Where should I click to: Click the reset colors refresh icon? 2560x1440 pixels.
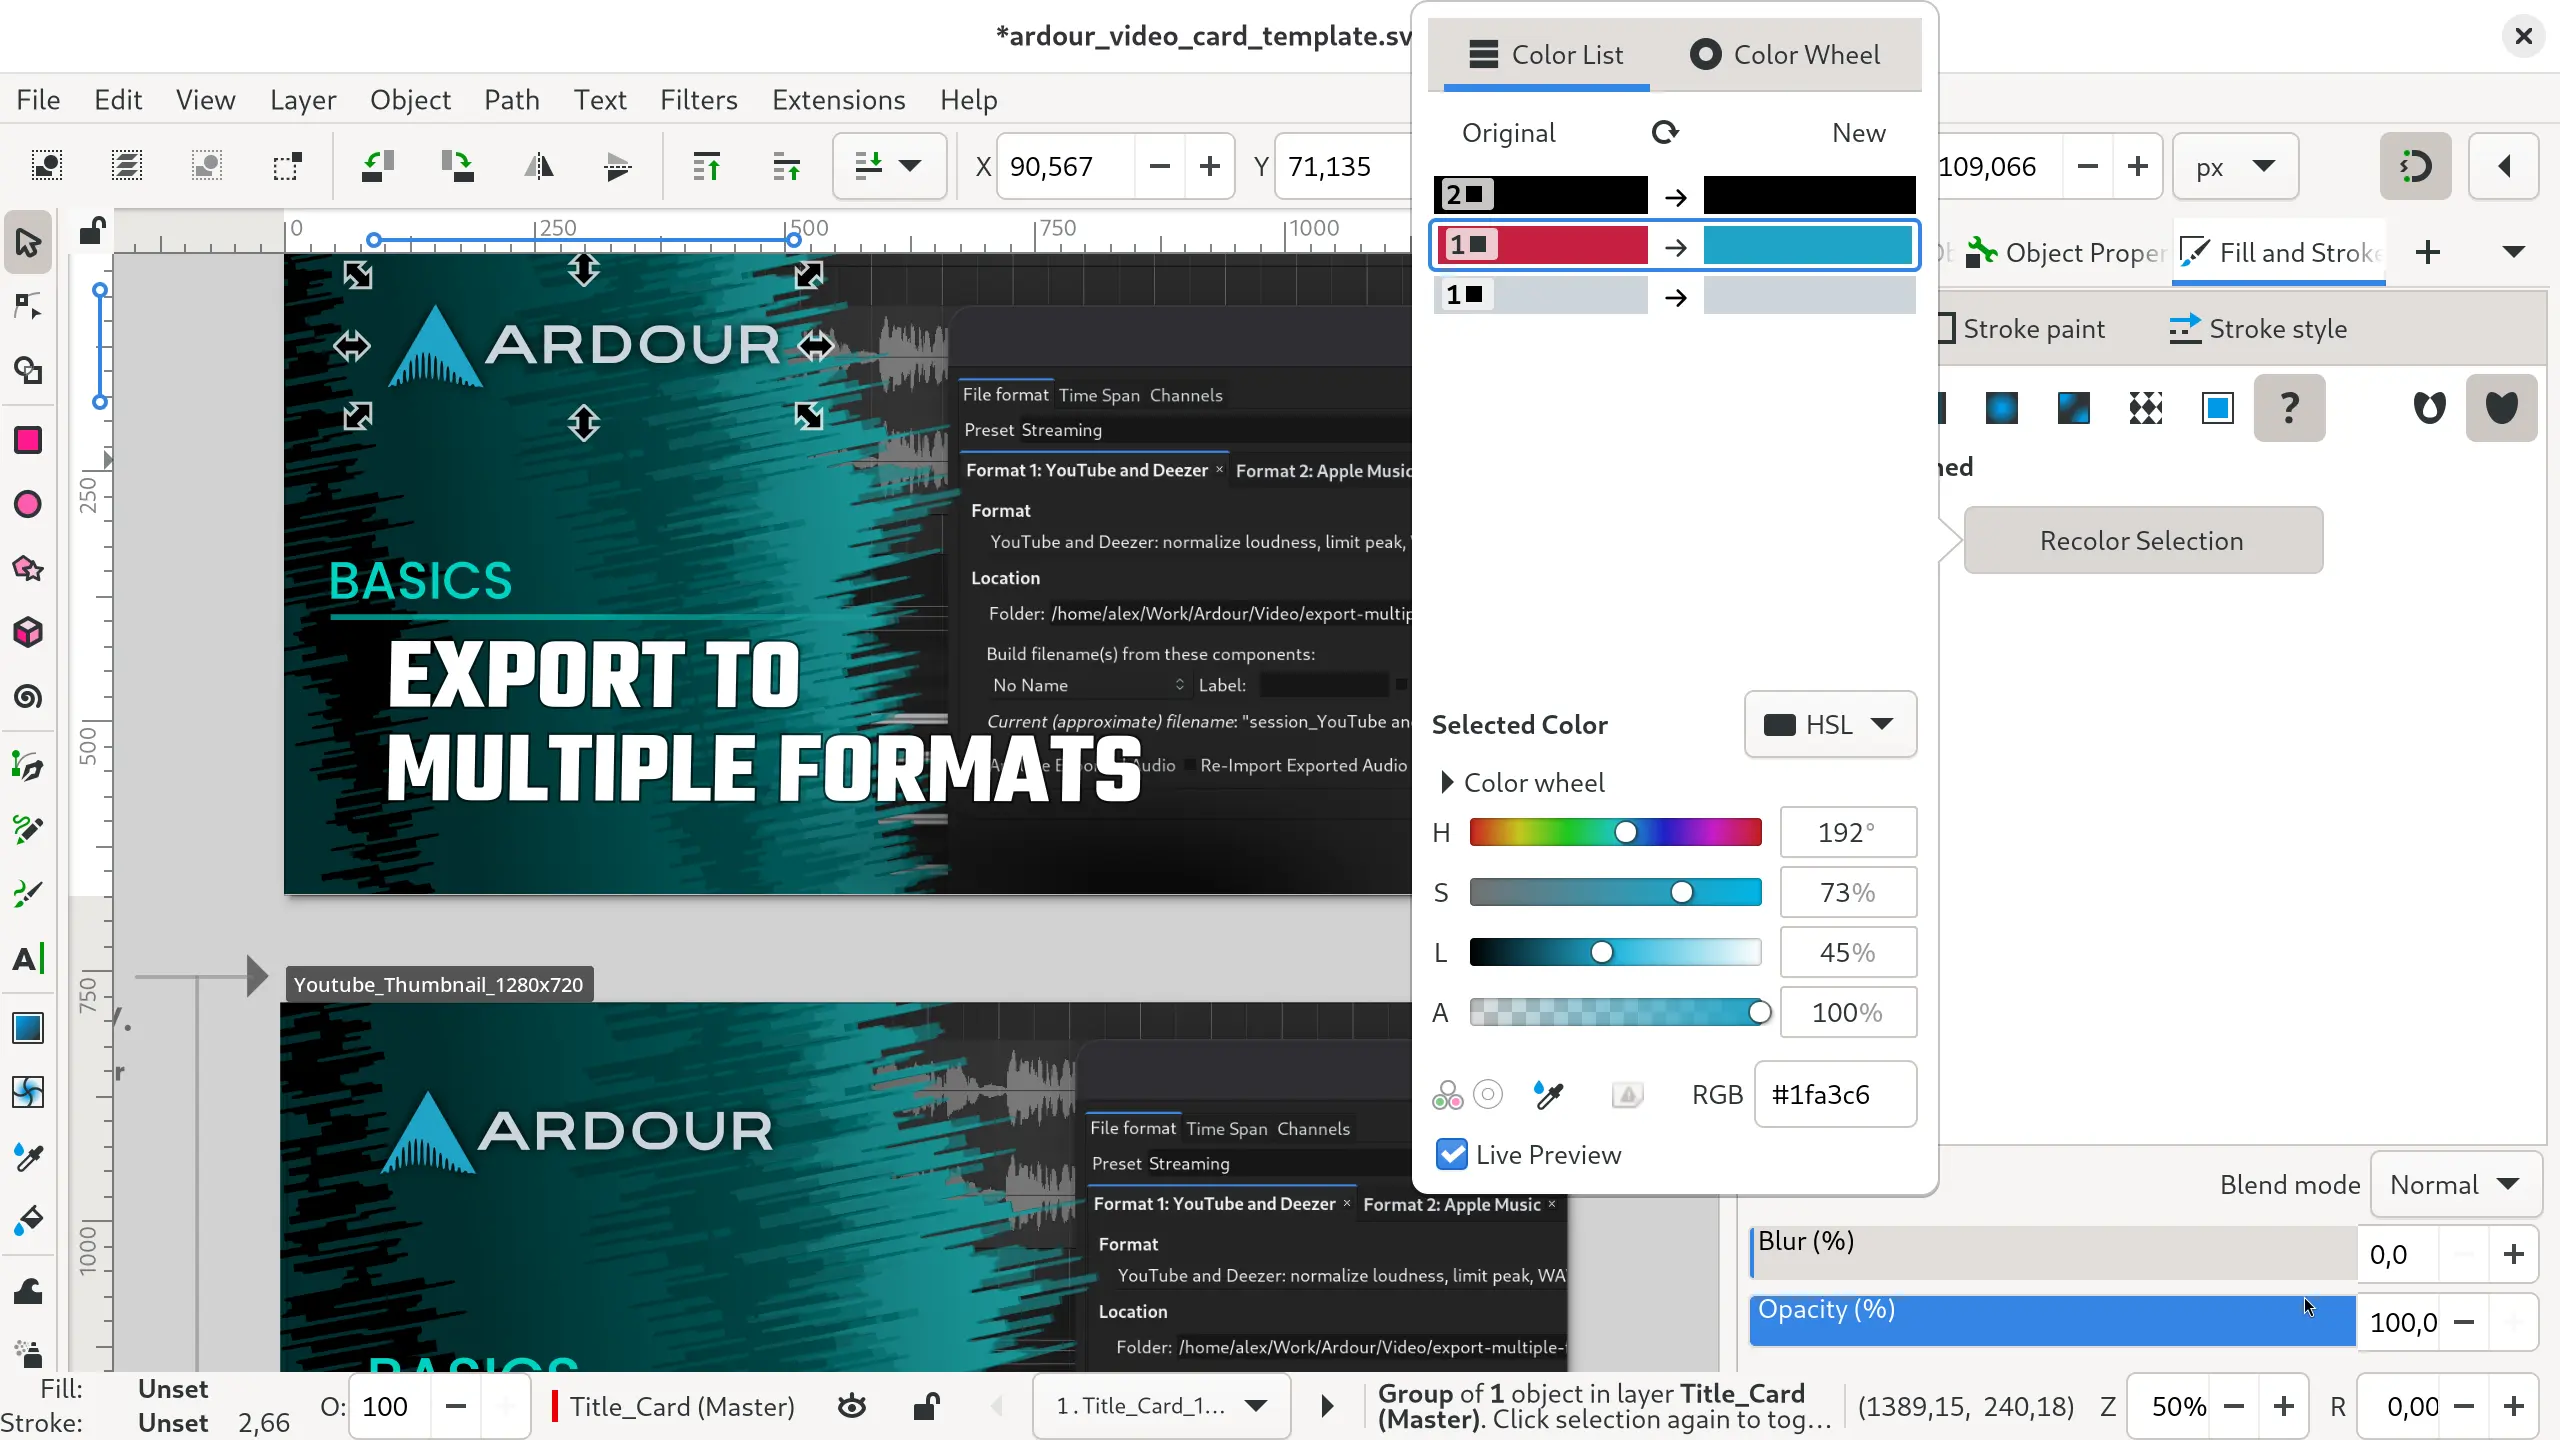click(1665, 132)
